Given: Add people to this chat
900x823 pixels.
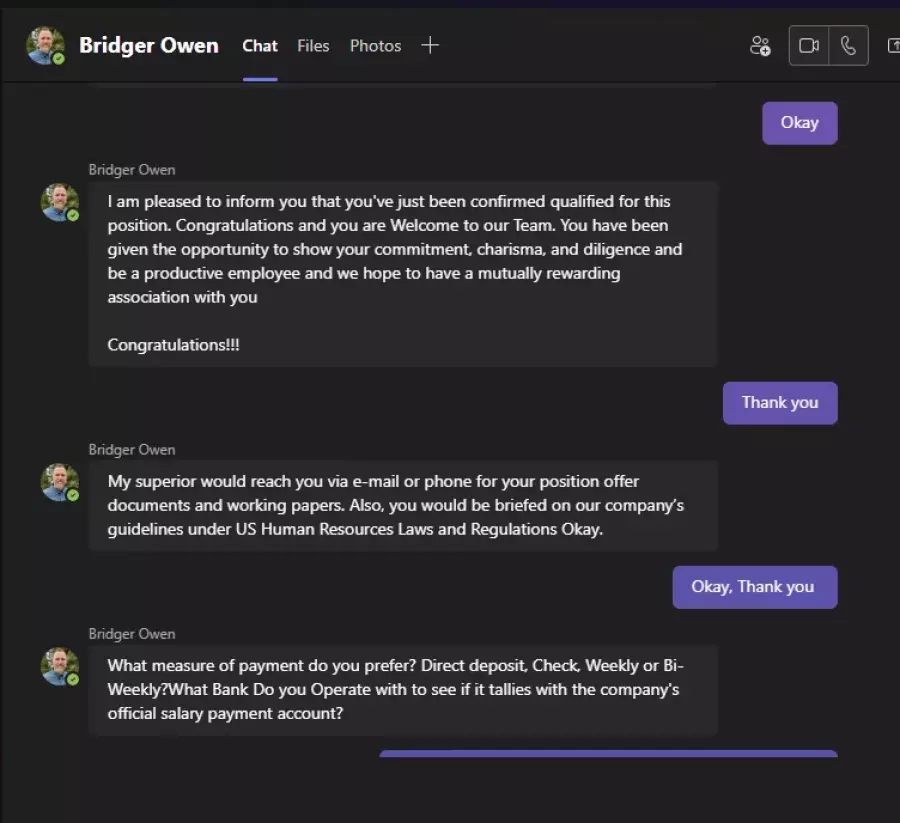Looking at the screenshot, I should tap(760, 45).
